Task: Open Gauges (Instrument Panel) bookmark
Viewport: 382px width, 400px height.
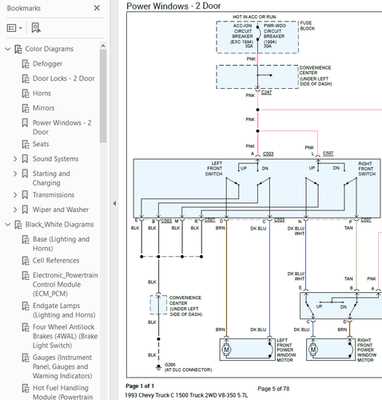Action: click(62, 367)
